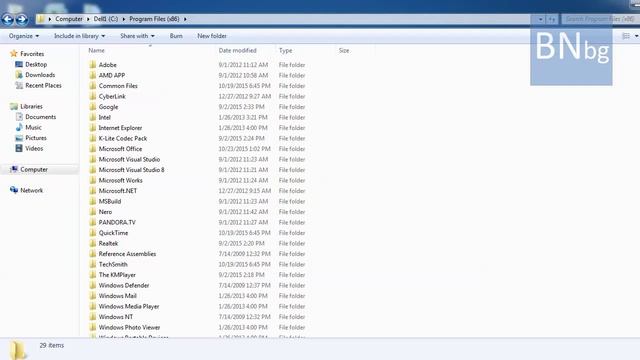This screenshot has width=640, height=360.
Task: Select the Microsoft.NET folder
Action: click(118, 191)
